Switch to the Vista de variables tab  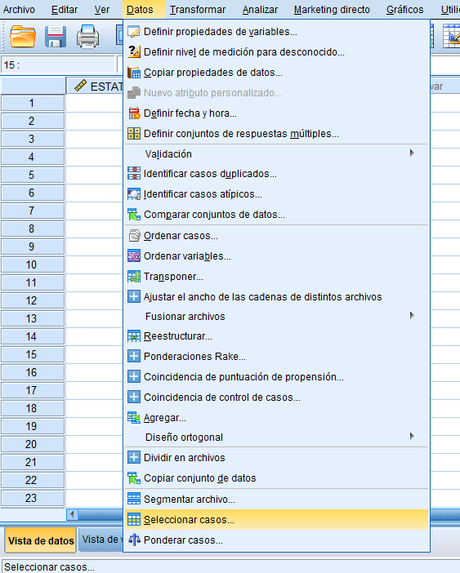point(100,539)
